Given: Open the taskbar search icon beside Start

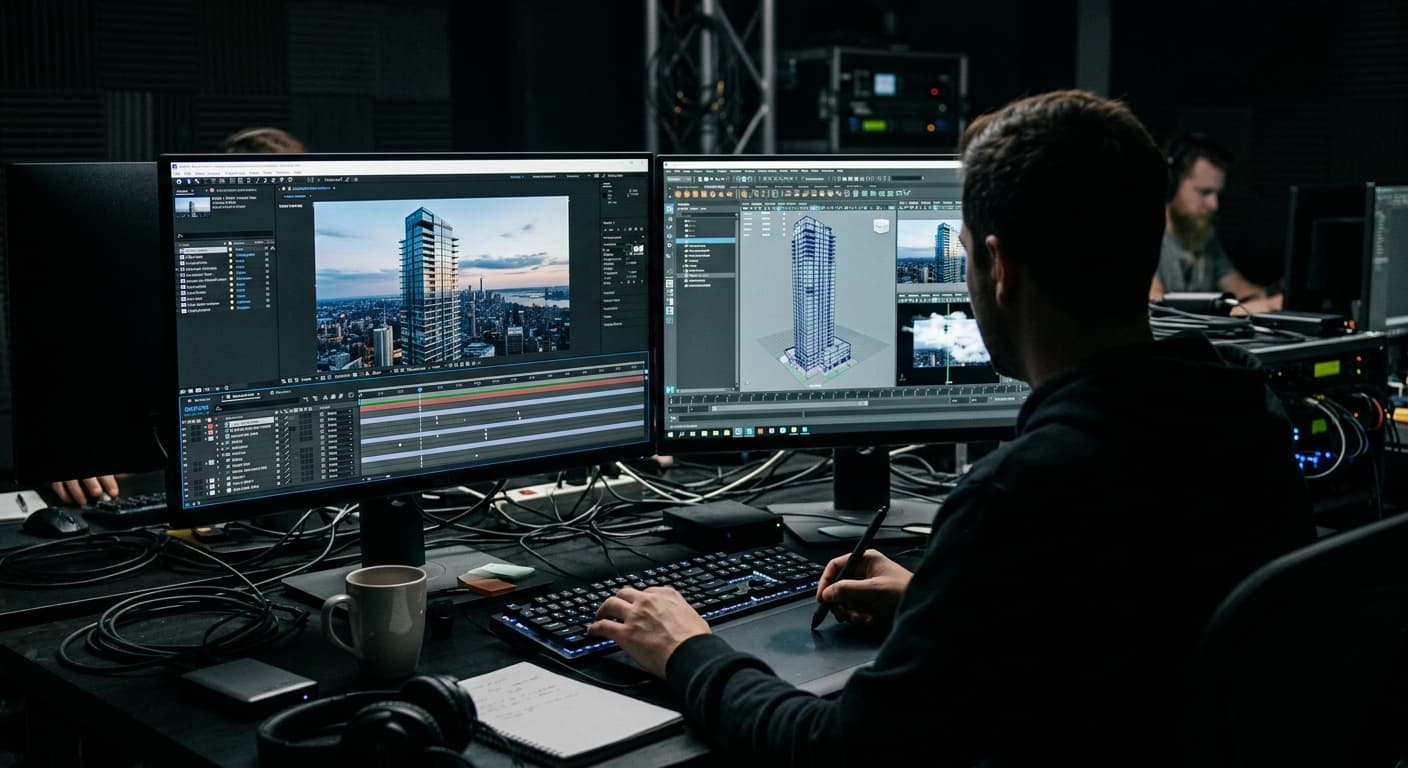Looking at the screenshot, I should coord(680,433).
